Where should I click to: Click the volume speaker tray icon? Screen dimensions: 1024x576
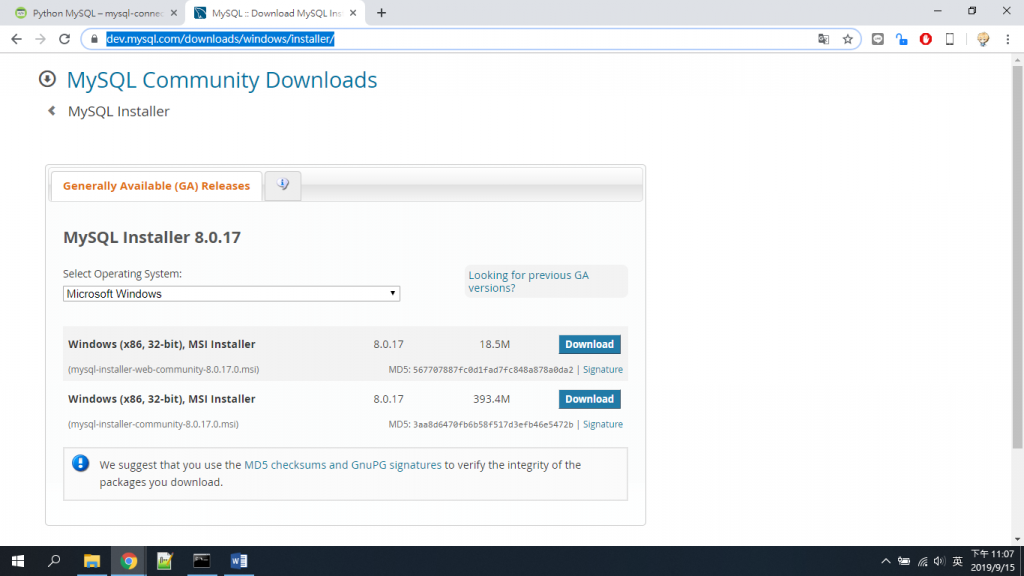pos(939,562)
